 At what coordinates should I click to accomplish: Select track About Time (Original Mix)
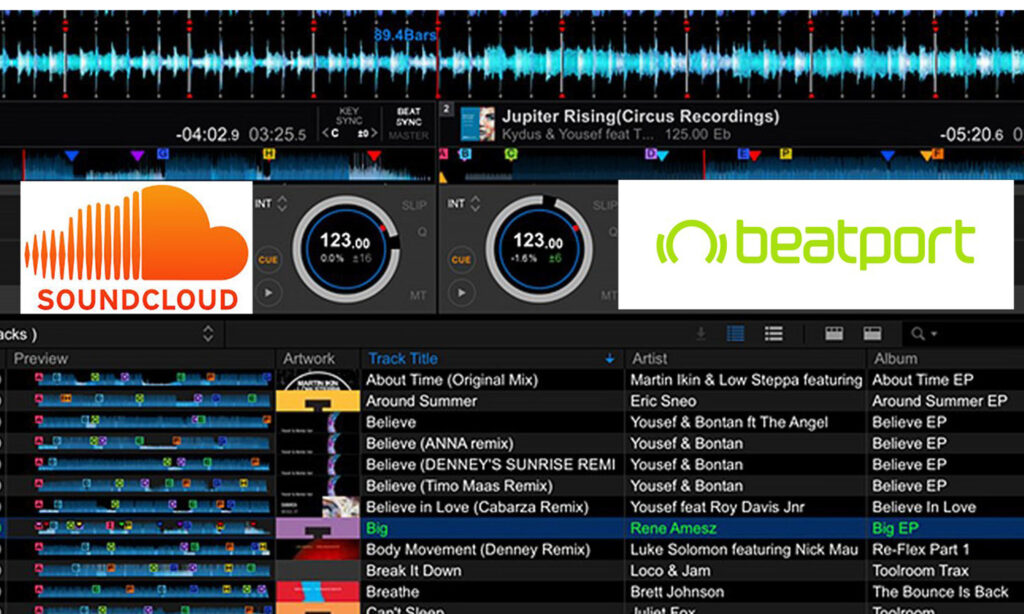[x=452, y=380]
